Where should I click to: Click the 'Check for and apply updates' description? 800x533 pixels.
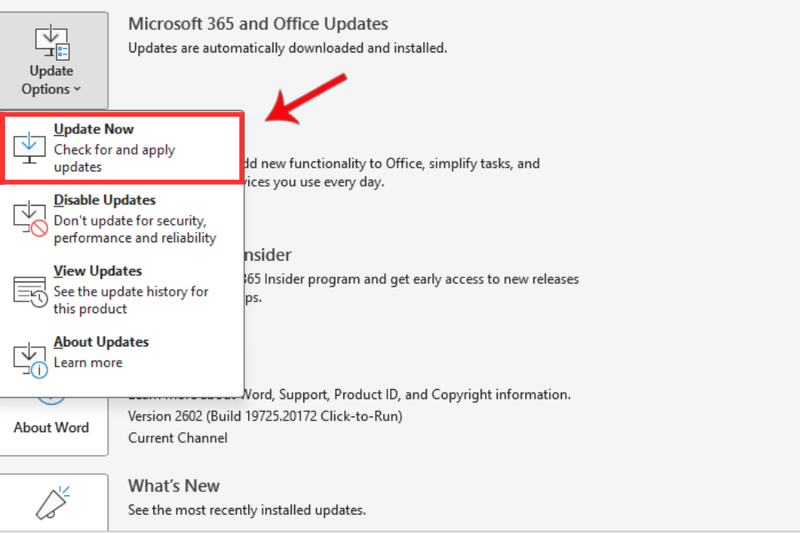[x=114, y=158]
